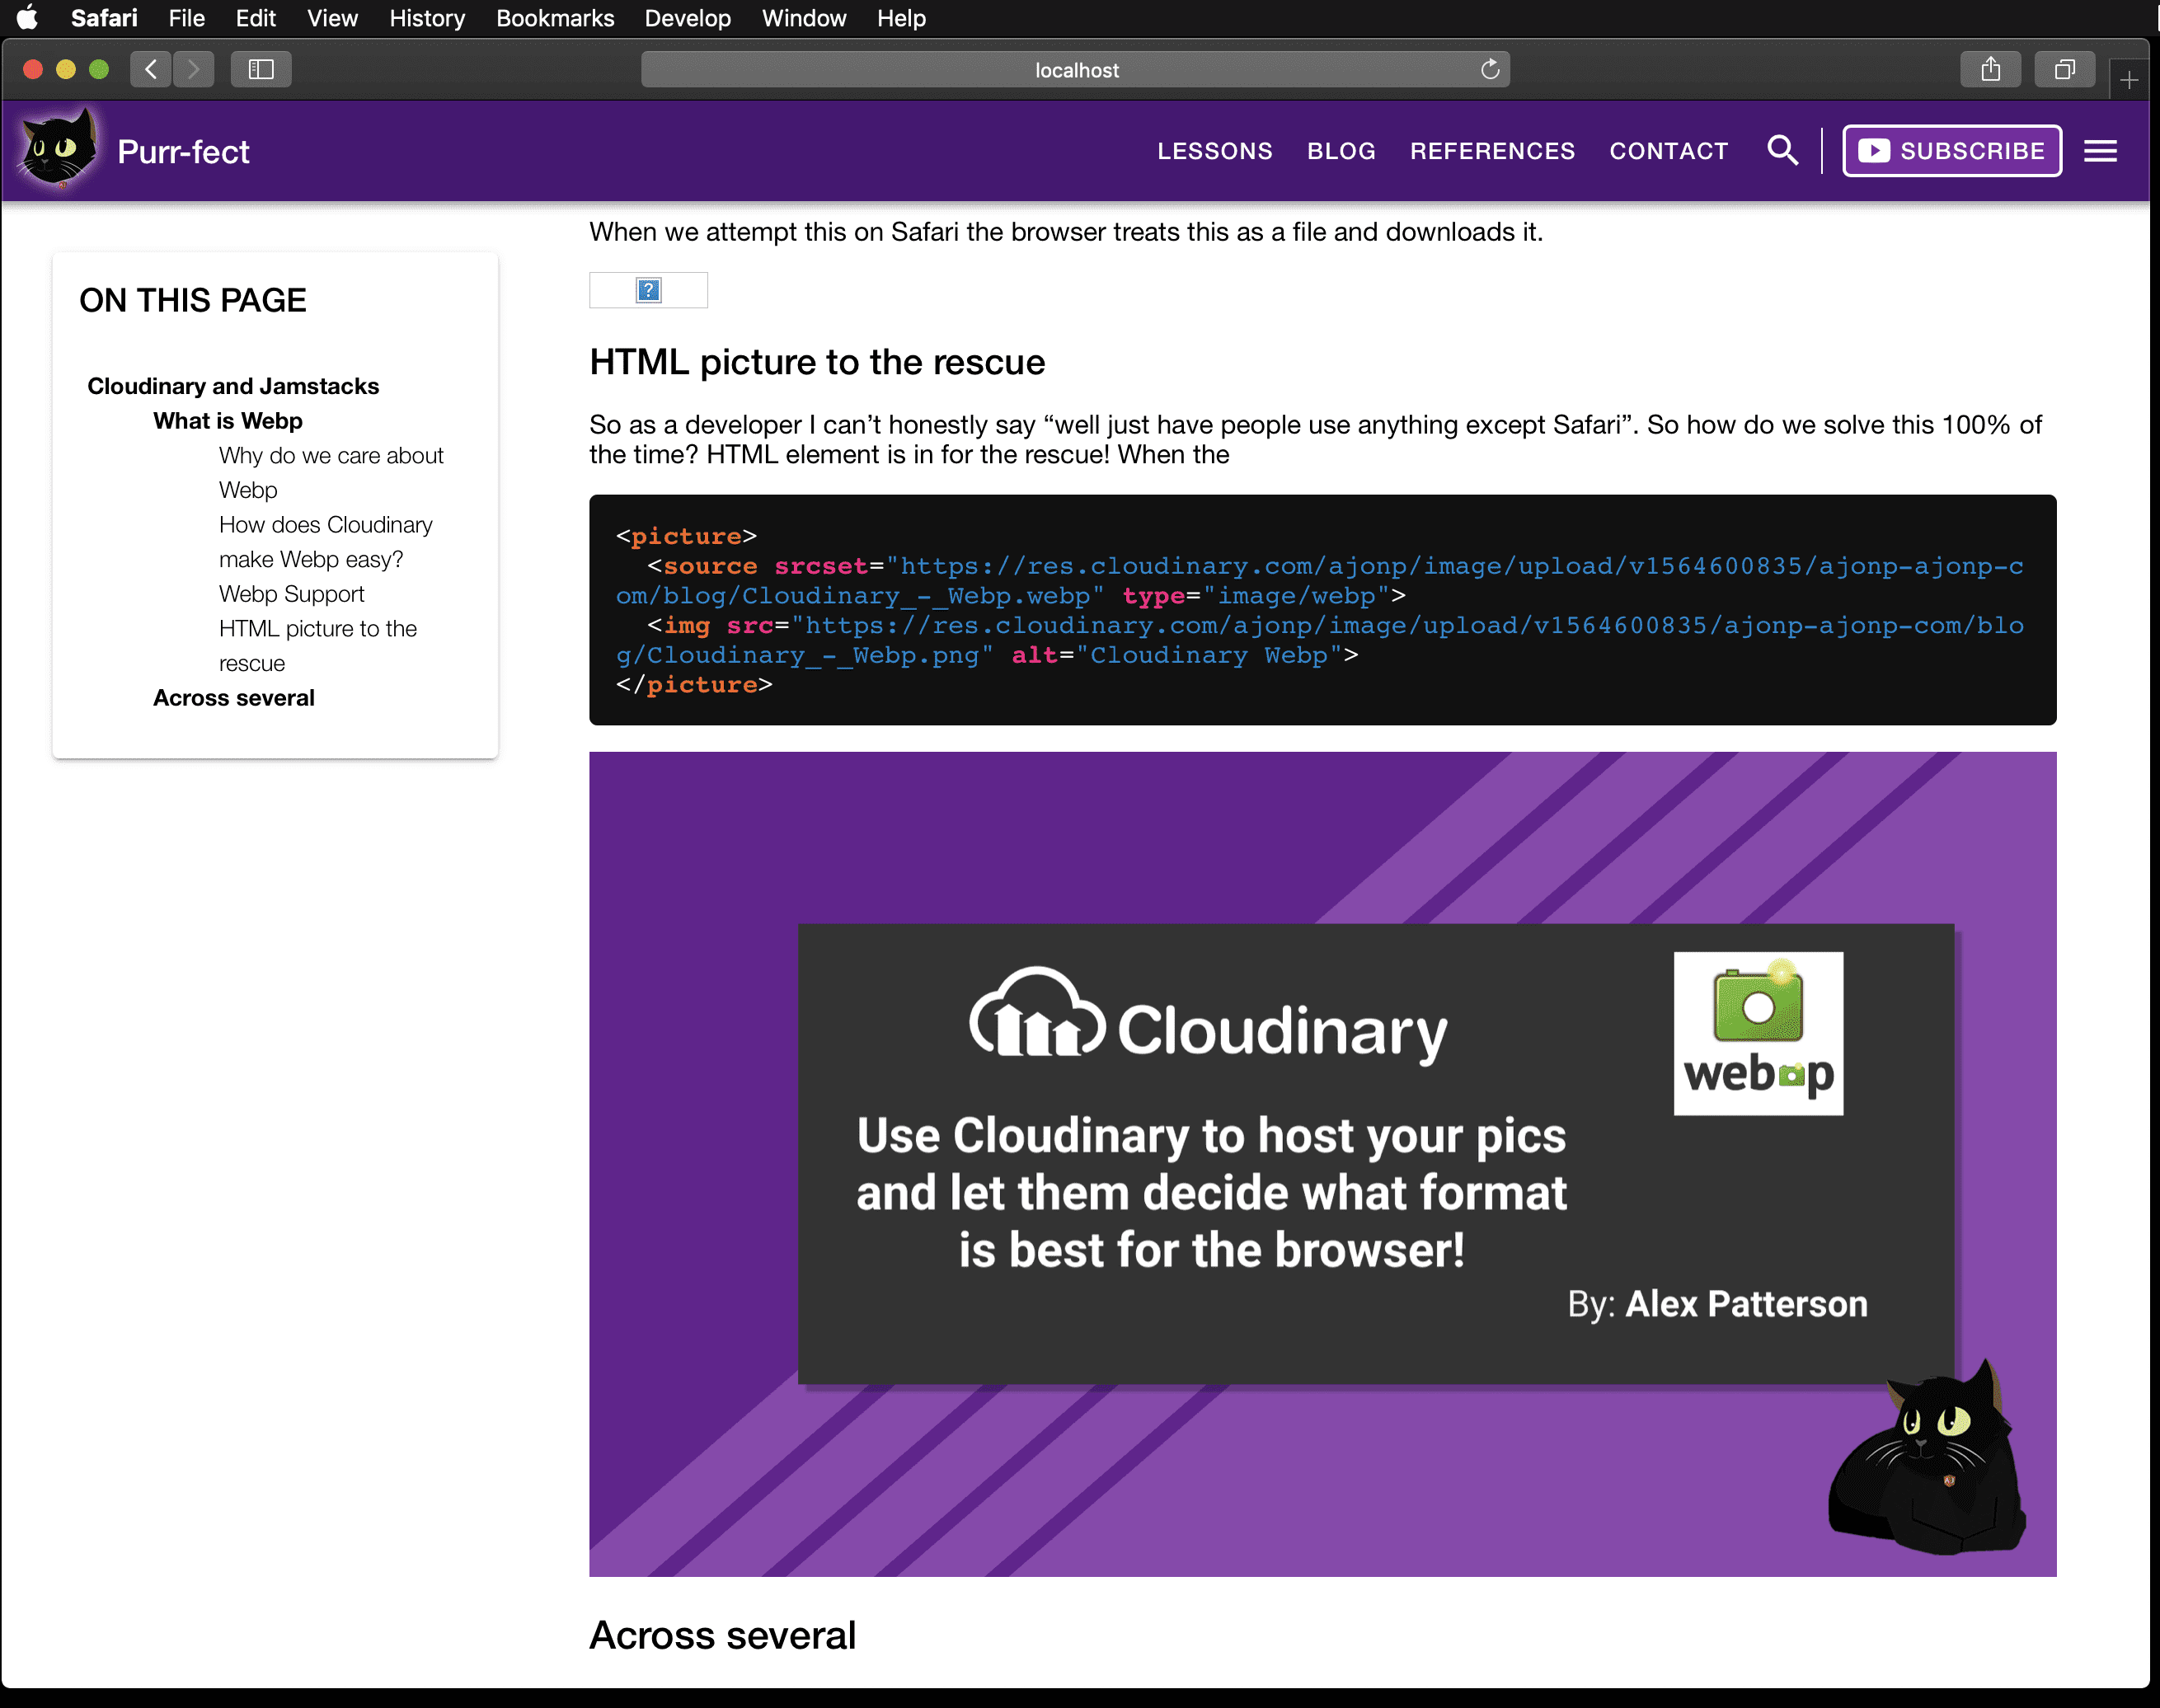Jump to Webp Support section

pos(291,594)
